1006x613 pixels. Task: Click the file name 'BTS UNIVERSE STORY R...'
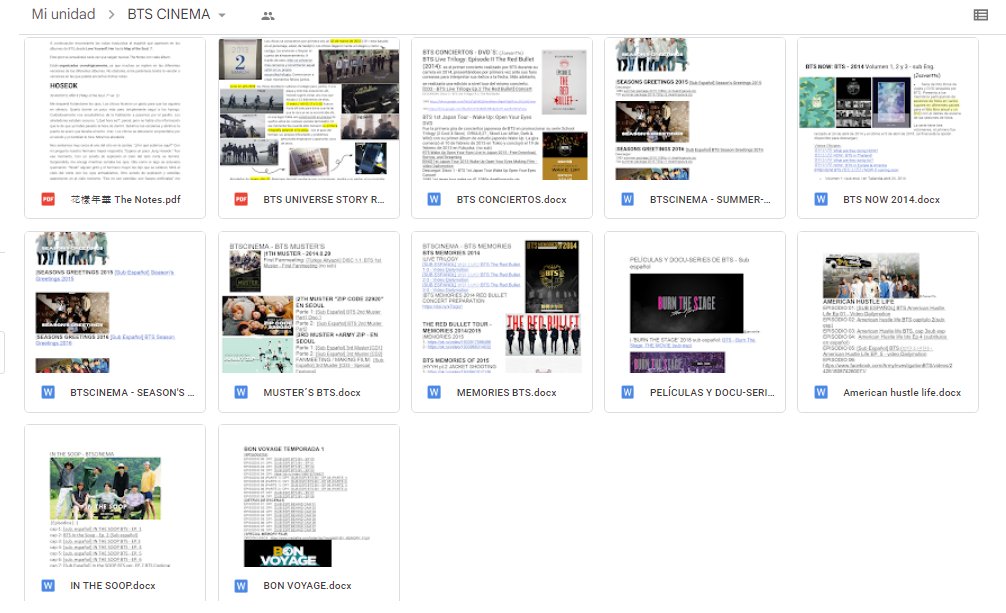click(x=324, y=200)
